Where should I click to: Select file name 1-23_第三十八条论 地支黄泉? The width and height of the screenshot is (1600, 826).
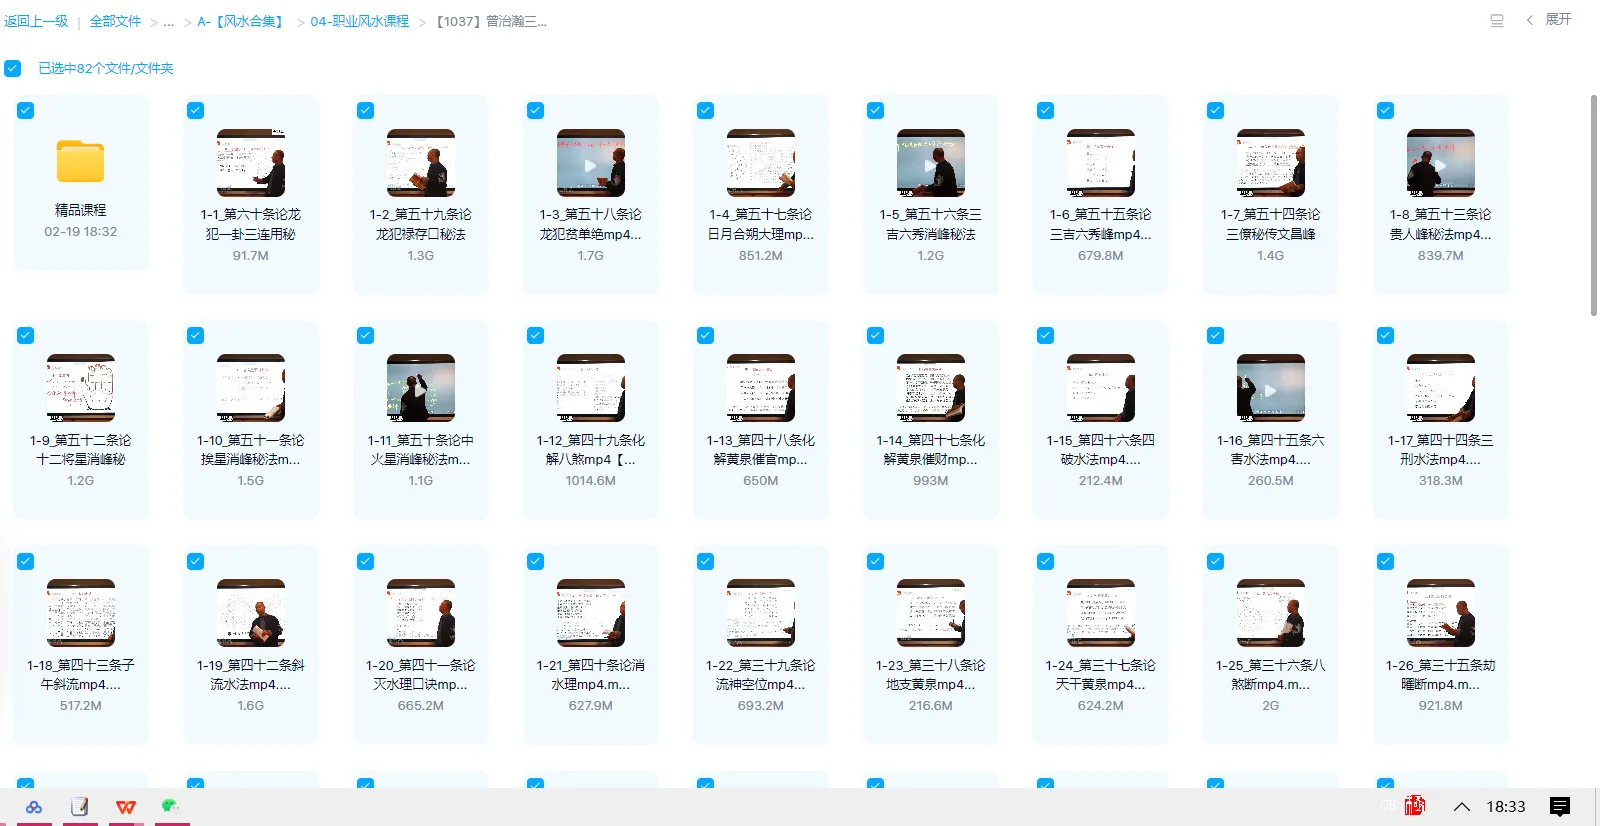(931, 675)
